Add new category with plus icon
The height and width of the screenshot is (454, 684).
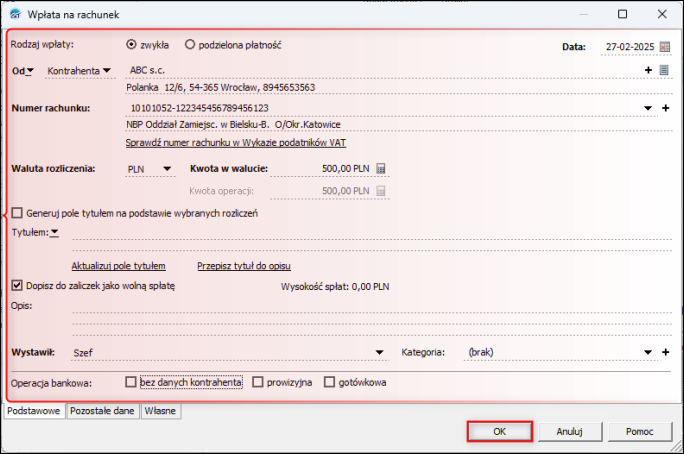click(666, 352)
